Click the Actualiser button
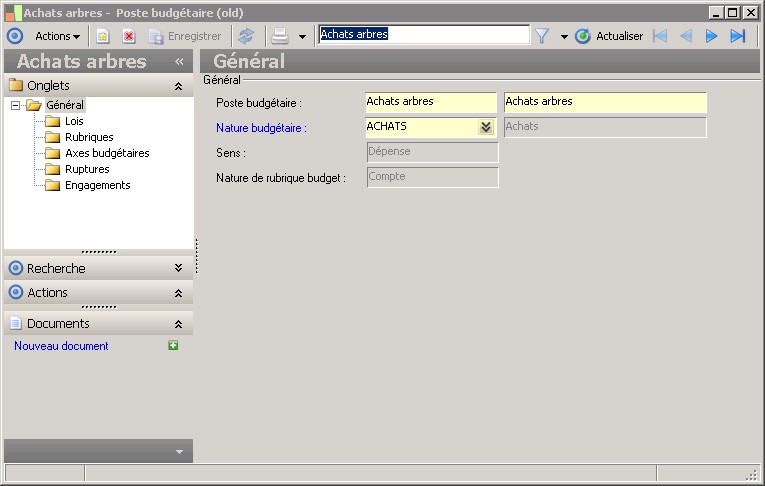The height and width of the screenshot is (486, 765). pos(609,36)
